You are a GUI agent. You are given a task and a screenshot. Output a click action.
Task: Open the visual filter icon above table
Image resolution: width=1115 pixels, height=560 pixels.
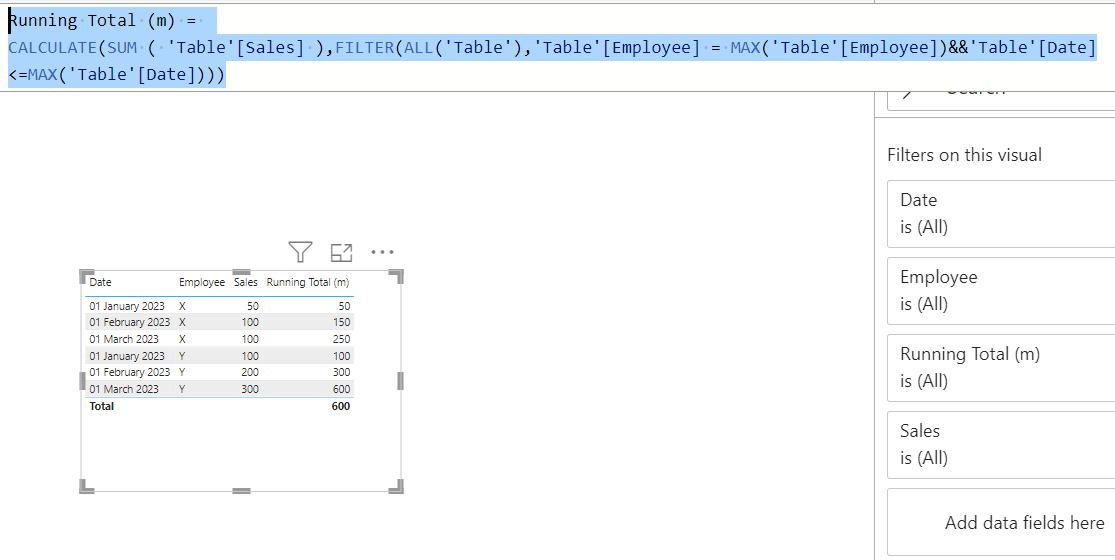[300, 252]
